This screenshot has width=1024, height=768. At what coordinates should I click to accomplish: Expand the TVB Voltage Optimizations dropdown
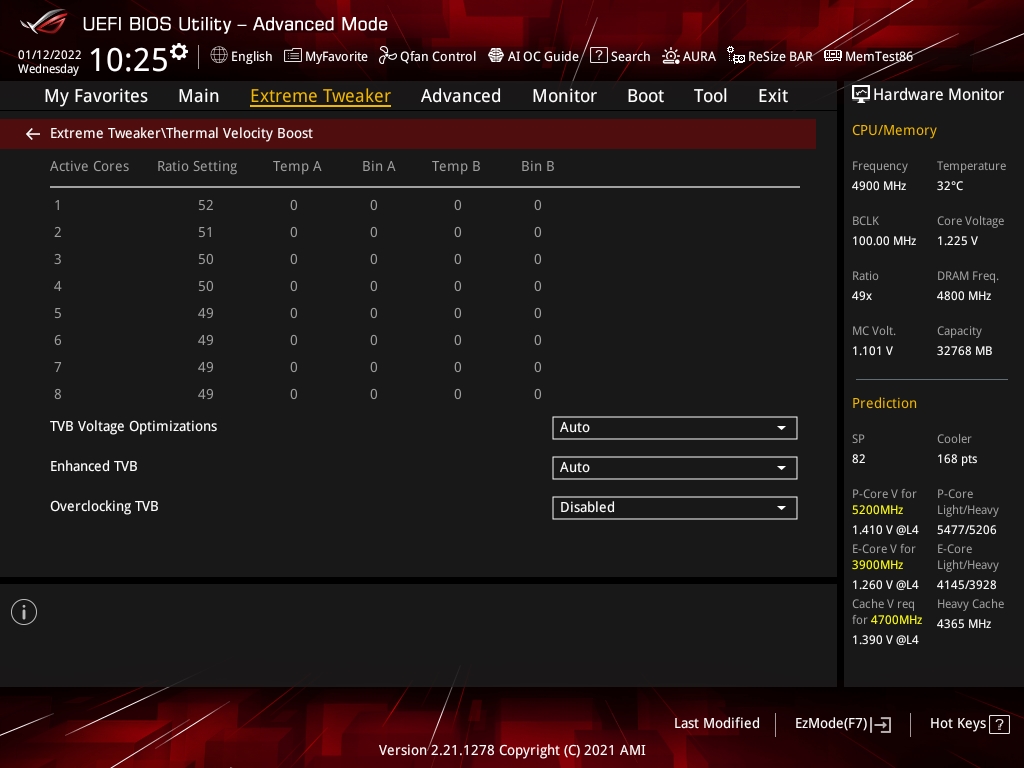[675, 428]
